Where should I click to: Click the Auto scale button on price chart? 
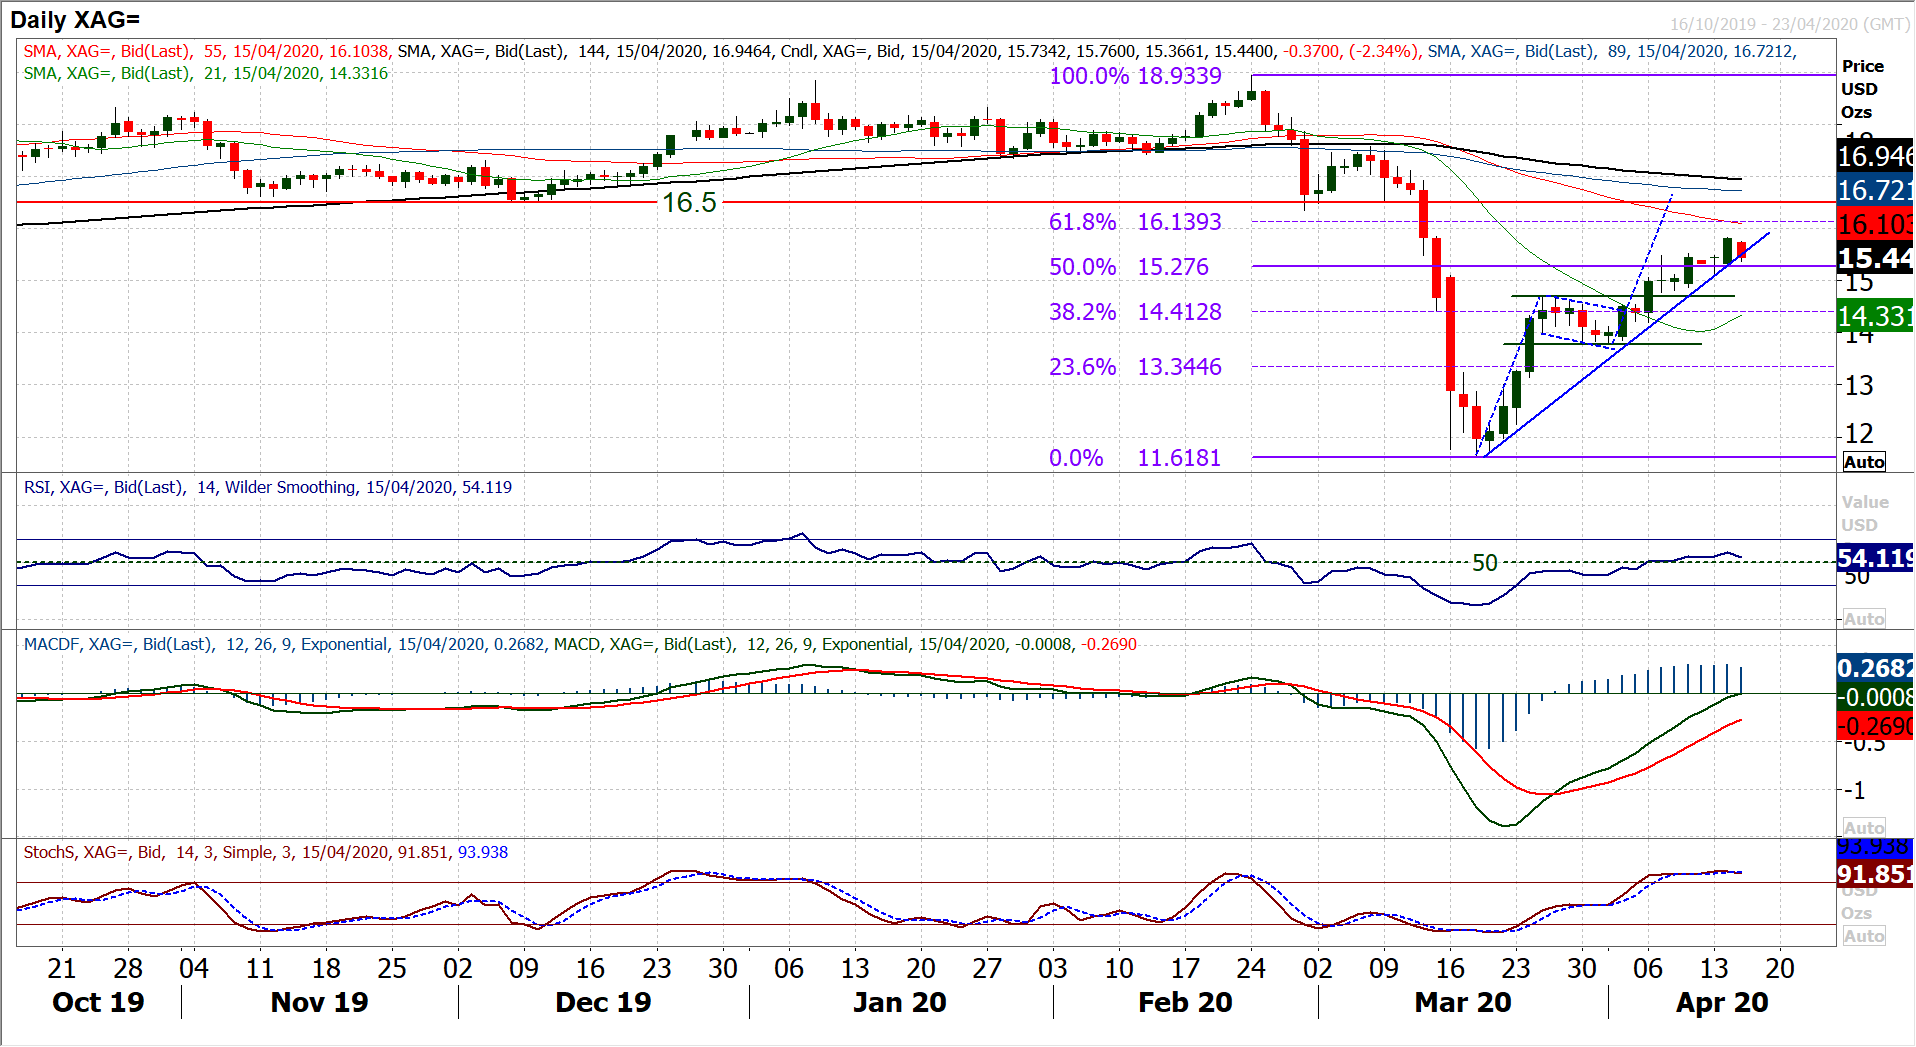[1864, 462]
